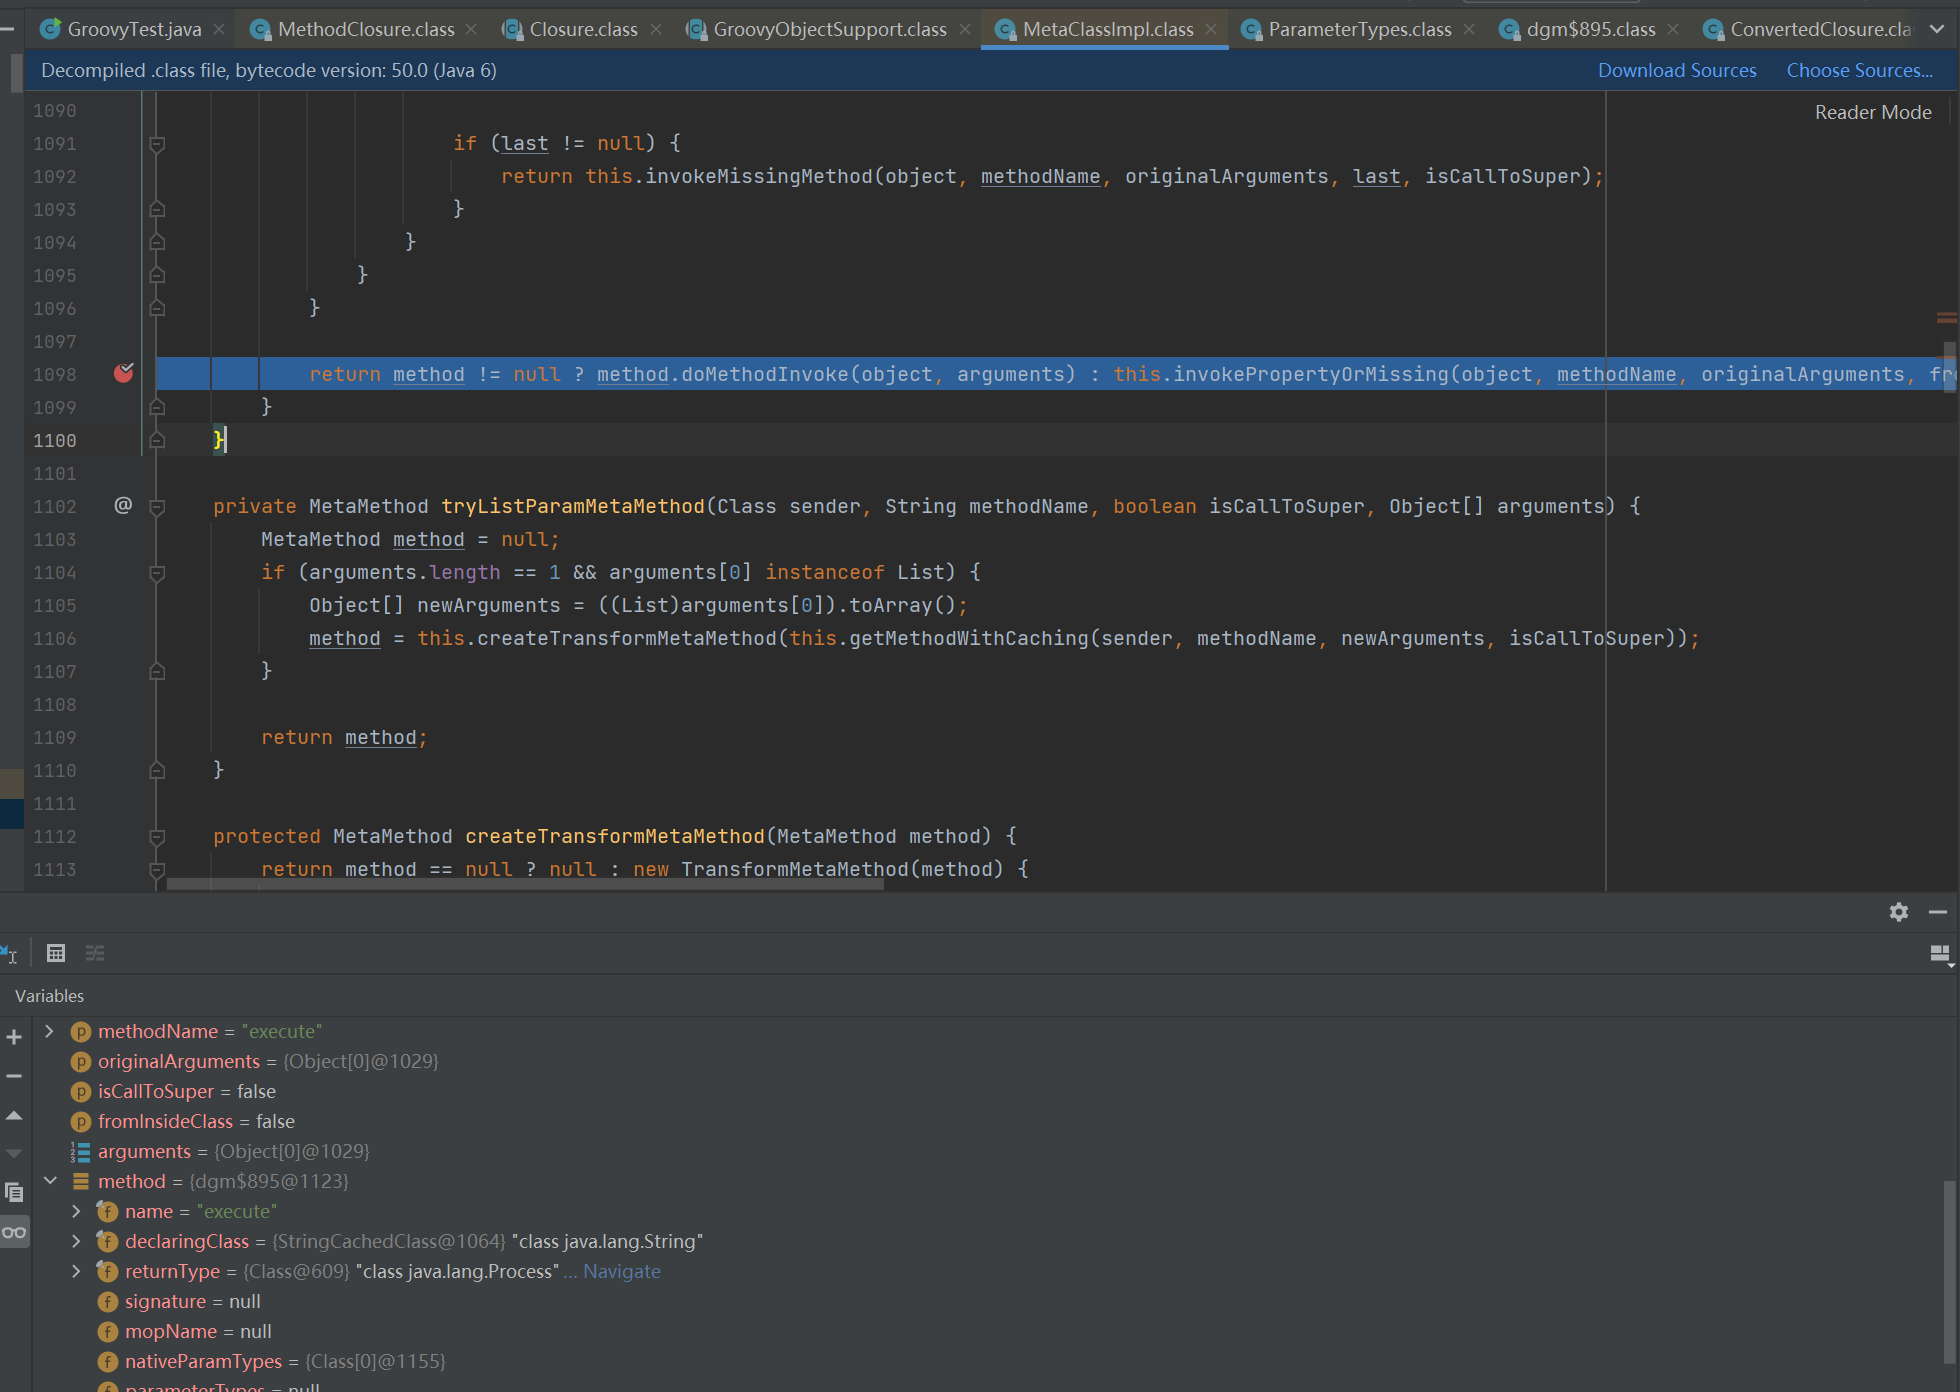Image resolution: width=1960 pixels, height=1392 pixels.
Task: Hide the debug tool window
Action: click(1938, 912)
